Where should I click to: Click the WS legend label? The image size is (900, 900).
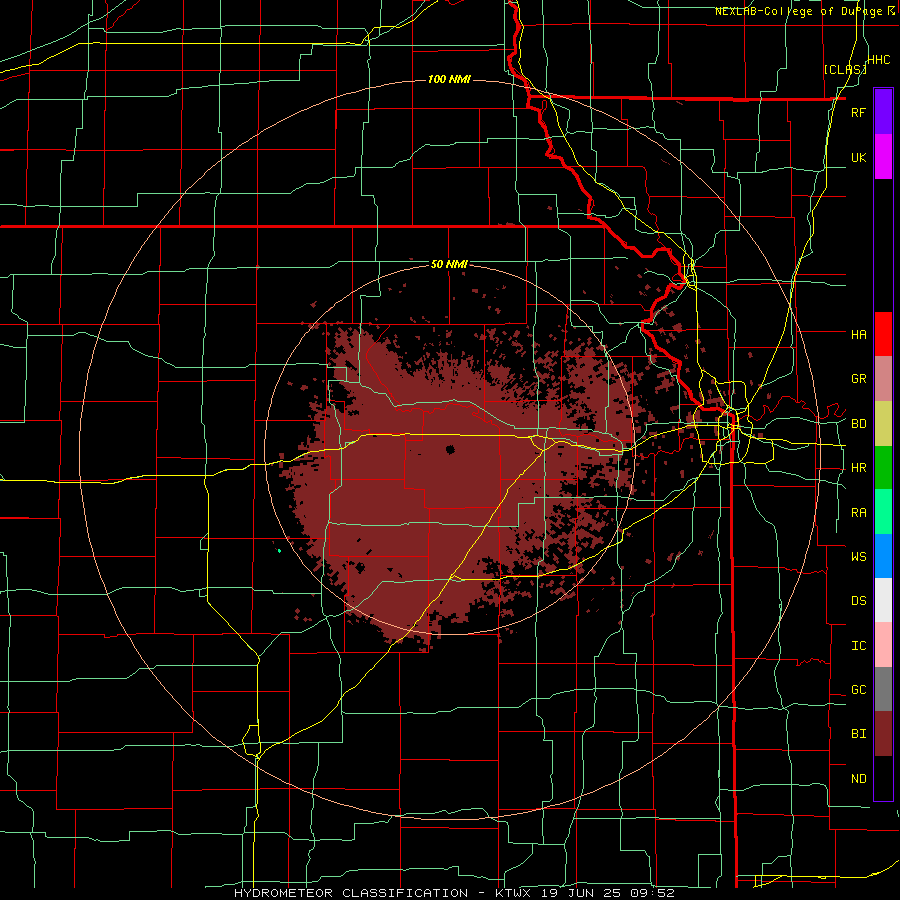coord(858,556)
